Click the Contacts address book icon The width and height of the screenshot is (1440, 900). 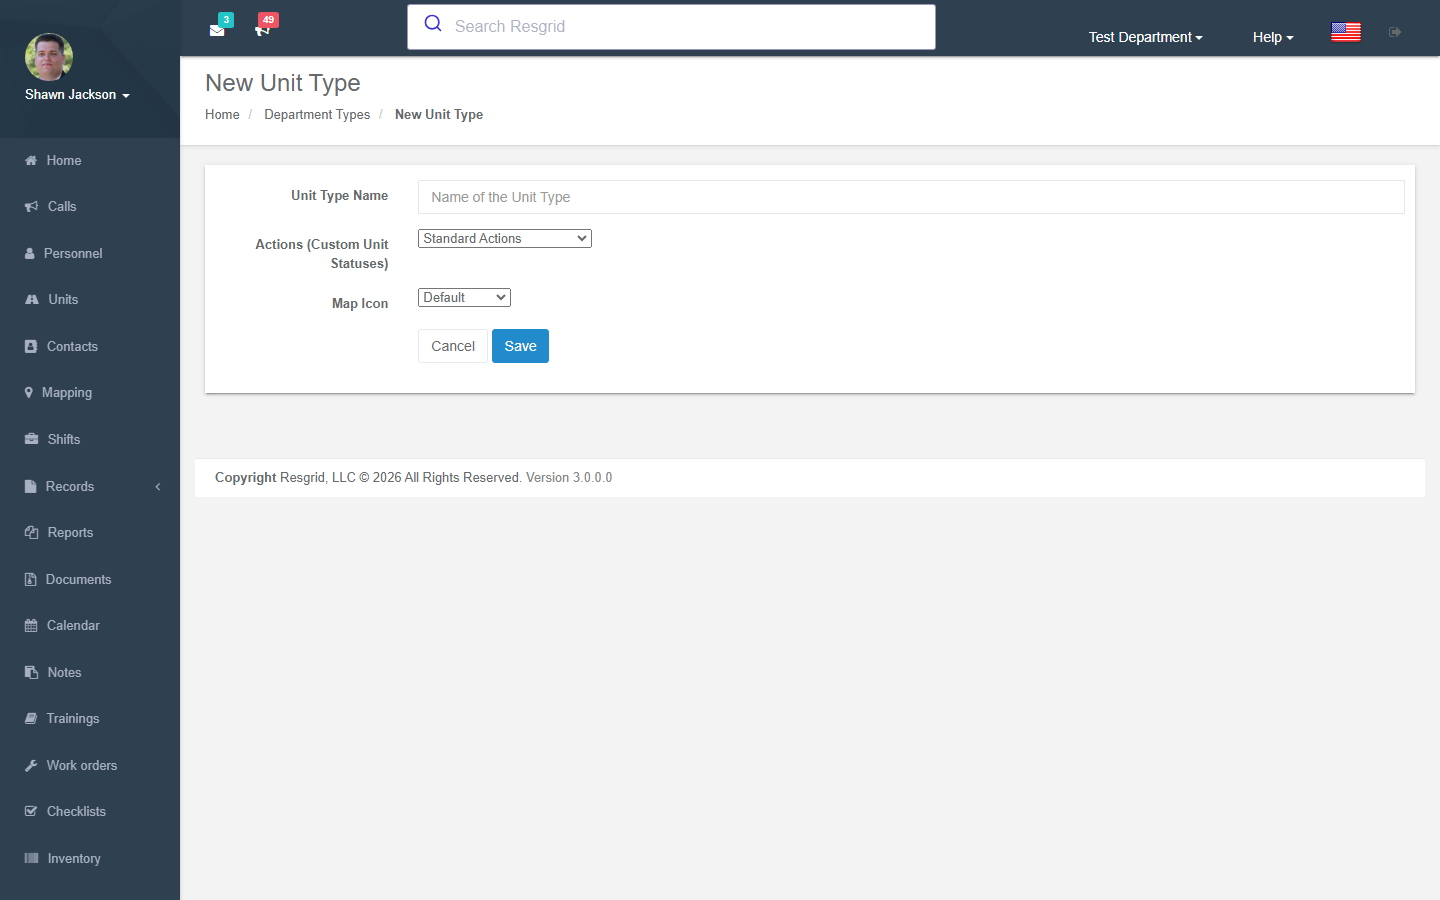coord(30,347)
